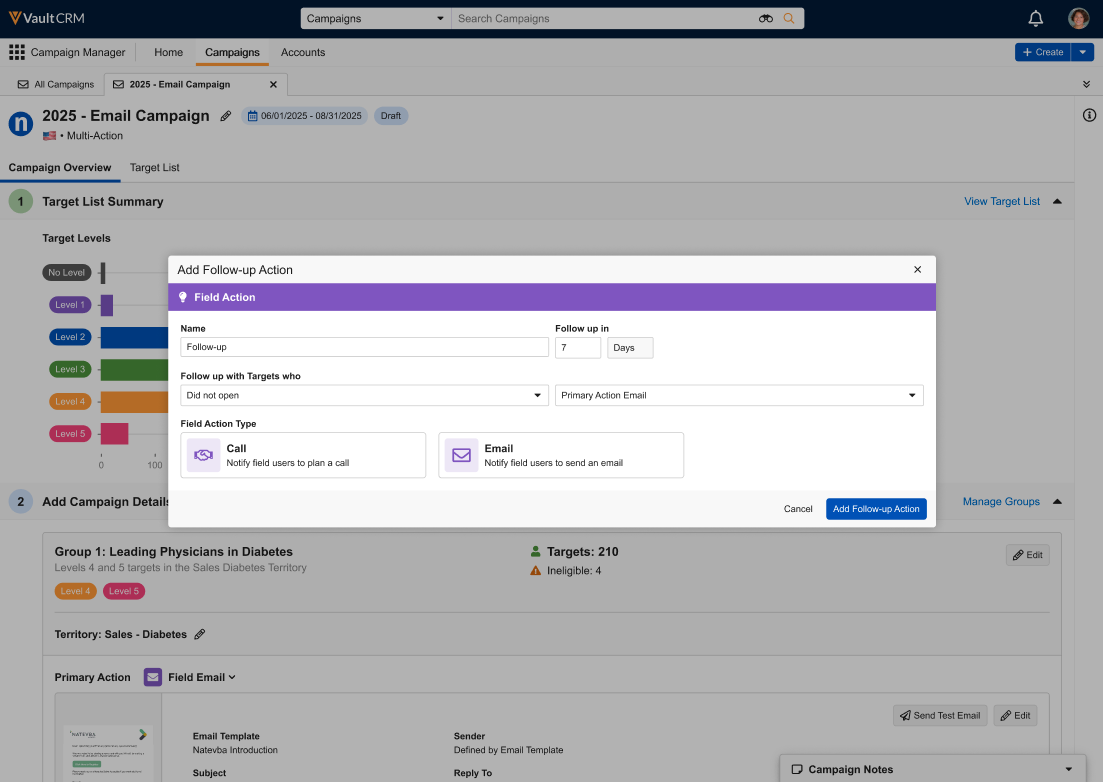Select the Email field action type
Screen dimensions: 1103x782
pos(561,455)
